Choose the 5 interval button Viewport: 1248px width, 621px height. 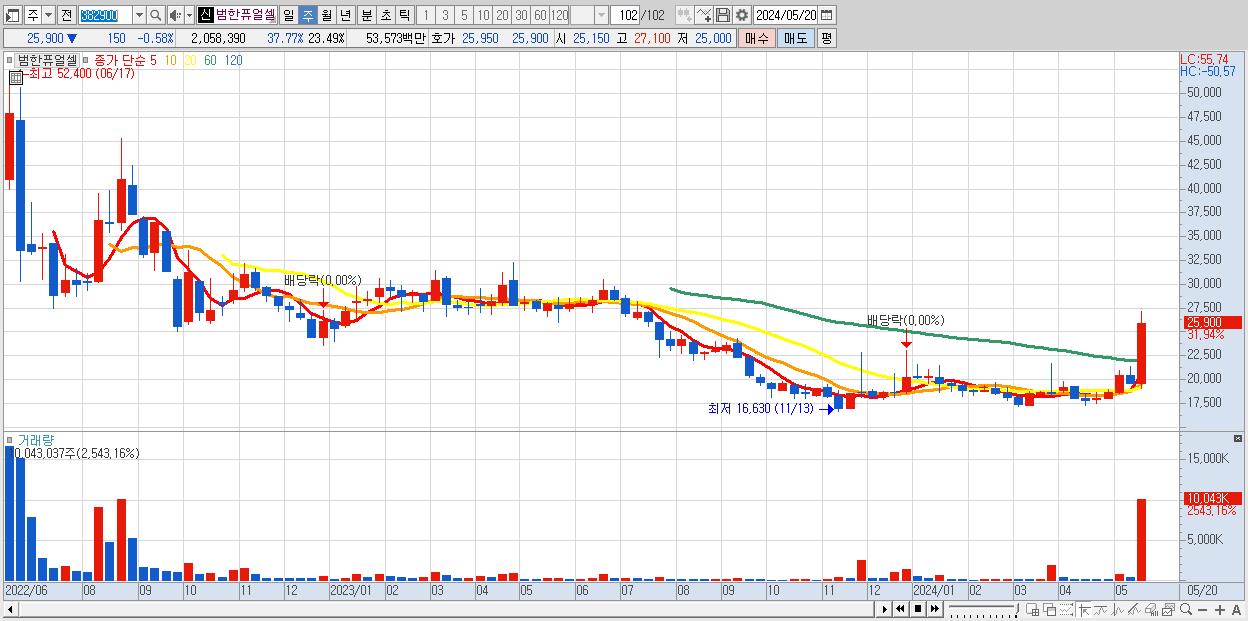[x=464, y=15]
